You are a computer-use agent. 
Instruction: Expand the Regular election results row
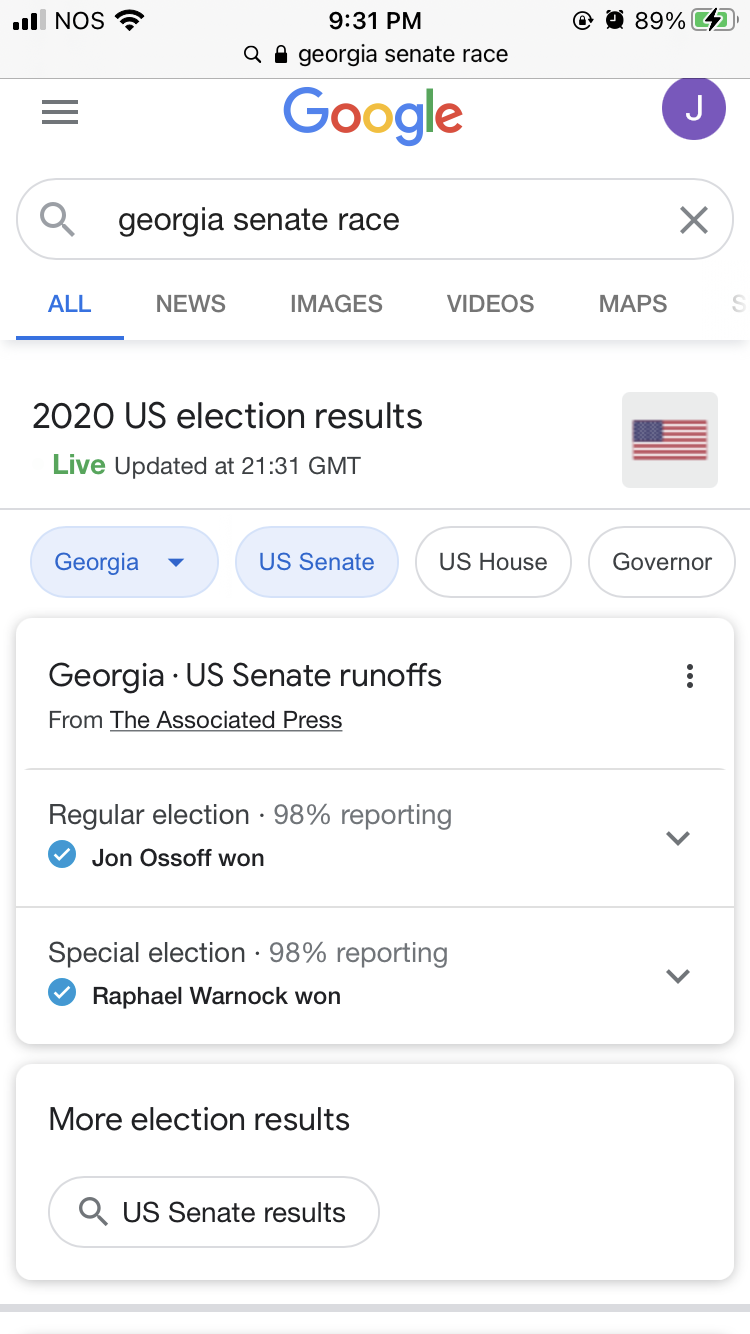[678, 838]
